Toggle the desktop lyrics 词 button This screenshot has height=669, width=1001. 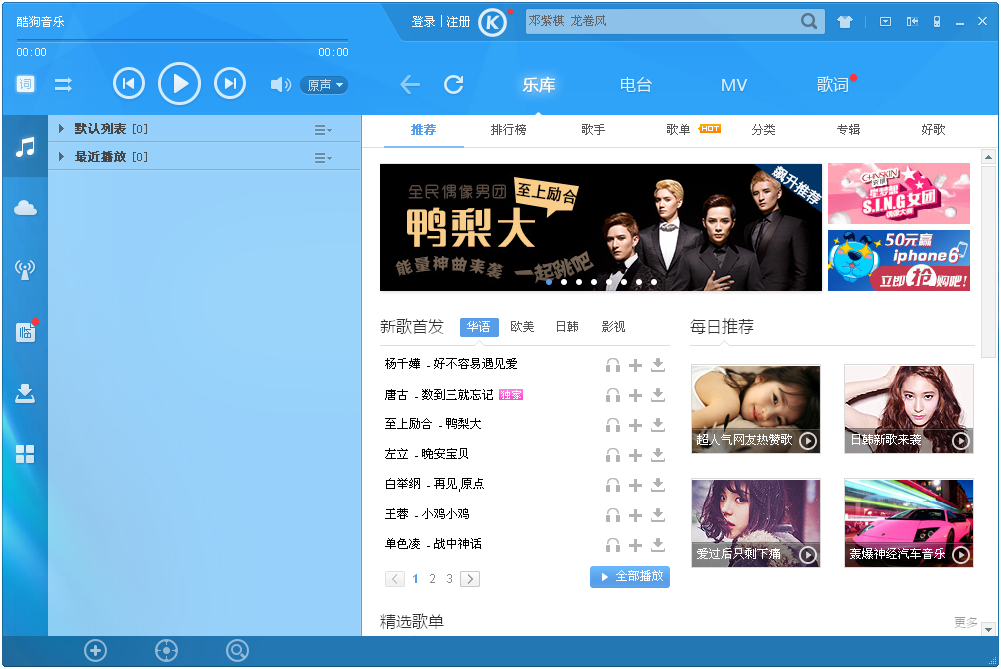25,84
